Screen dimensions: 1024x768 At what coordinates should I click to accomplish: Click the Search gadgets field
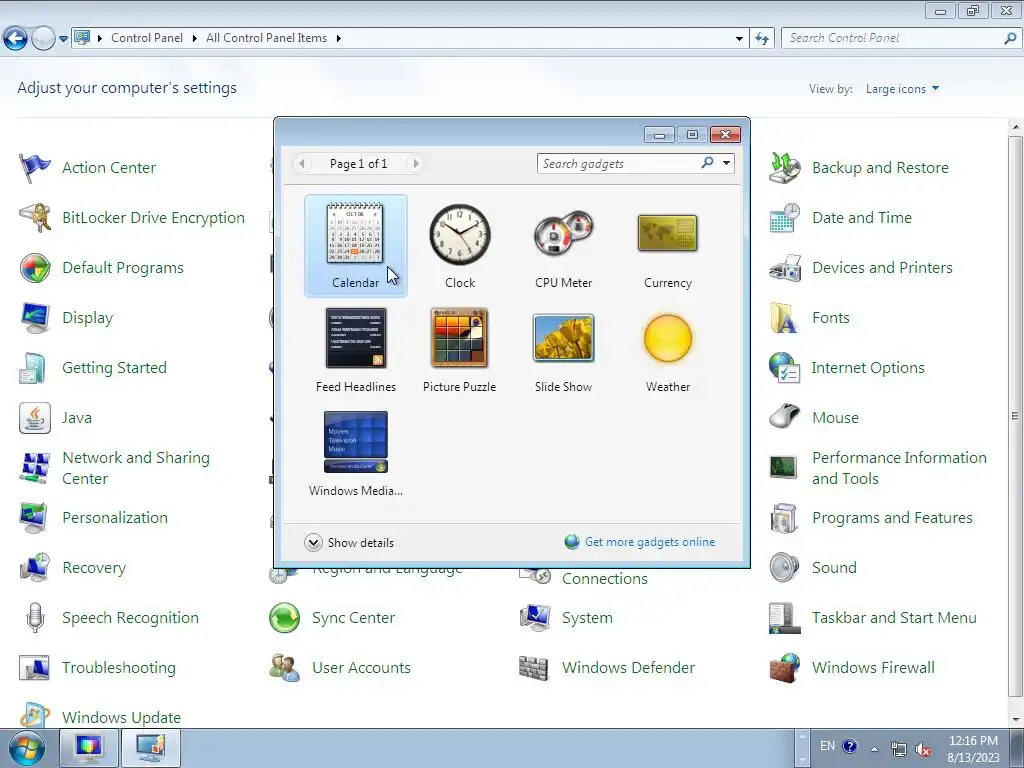[618, 163]
